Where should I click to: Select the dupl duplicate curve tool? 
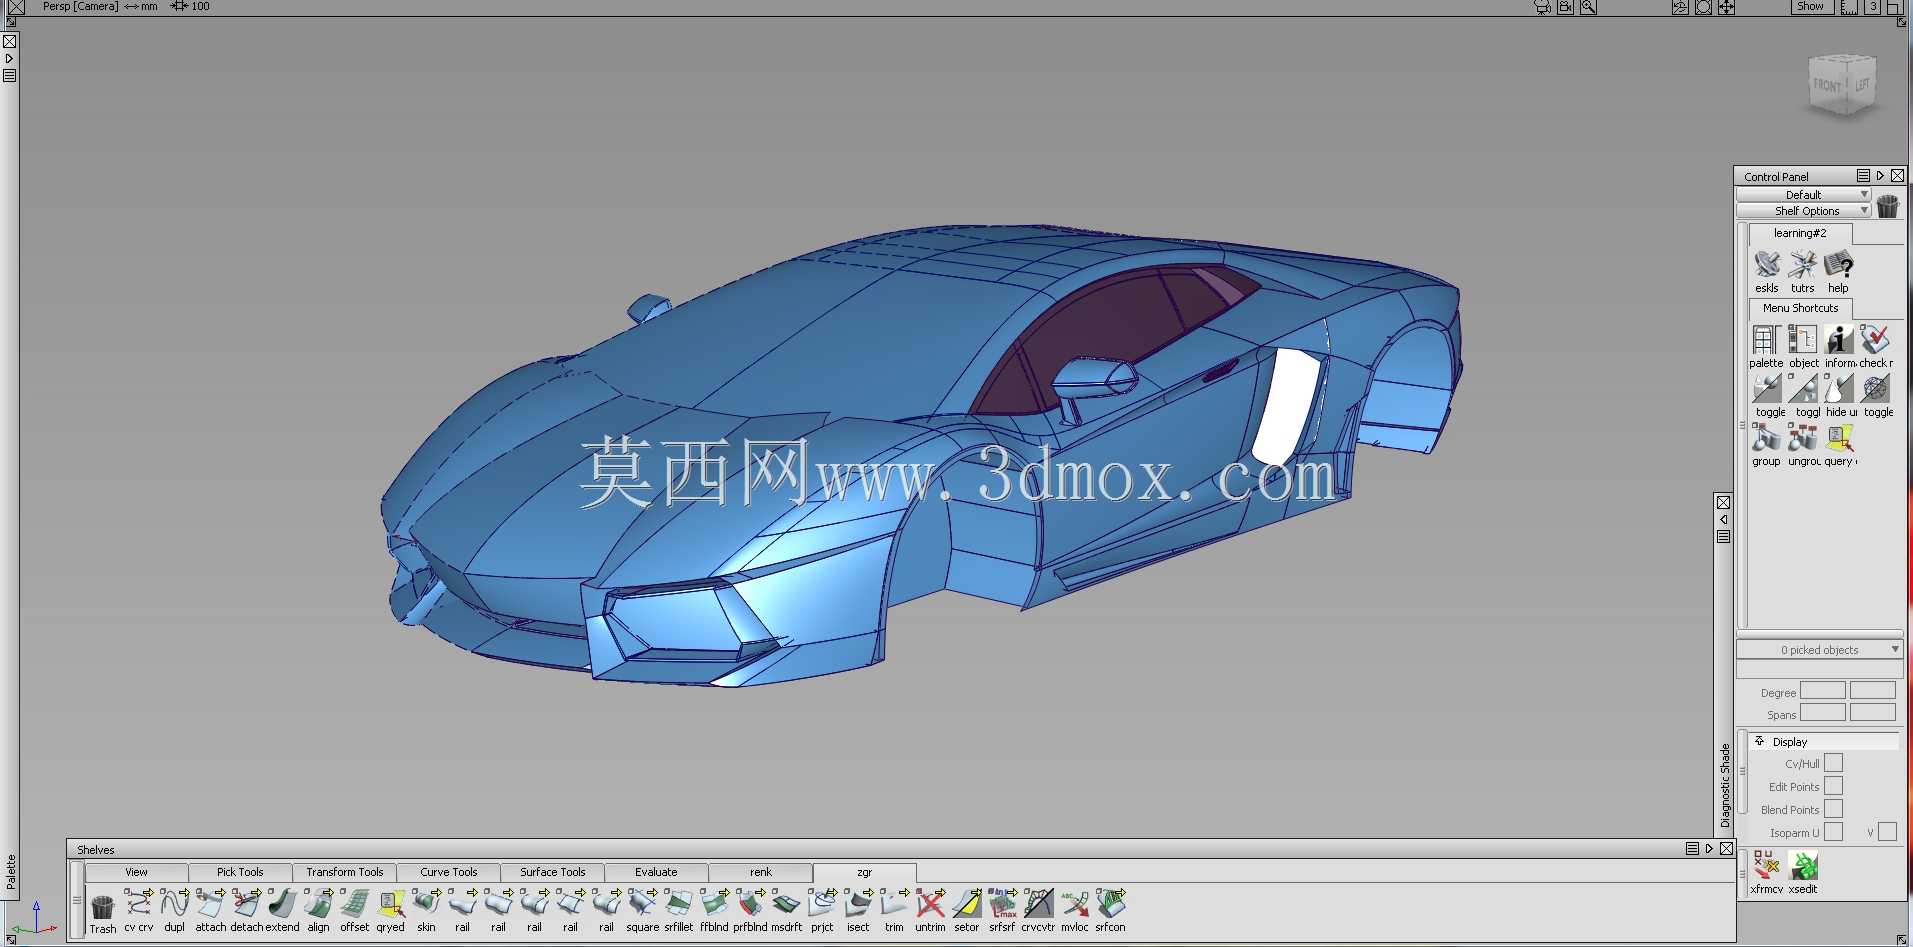tap(174, 903)
